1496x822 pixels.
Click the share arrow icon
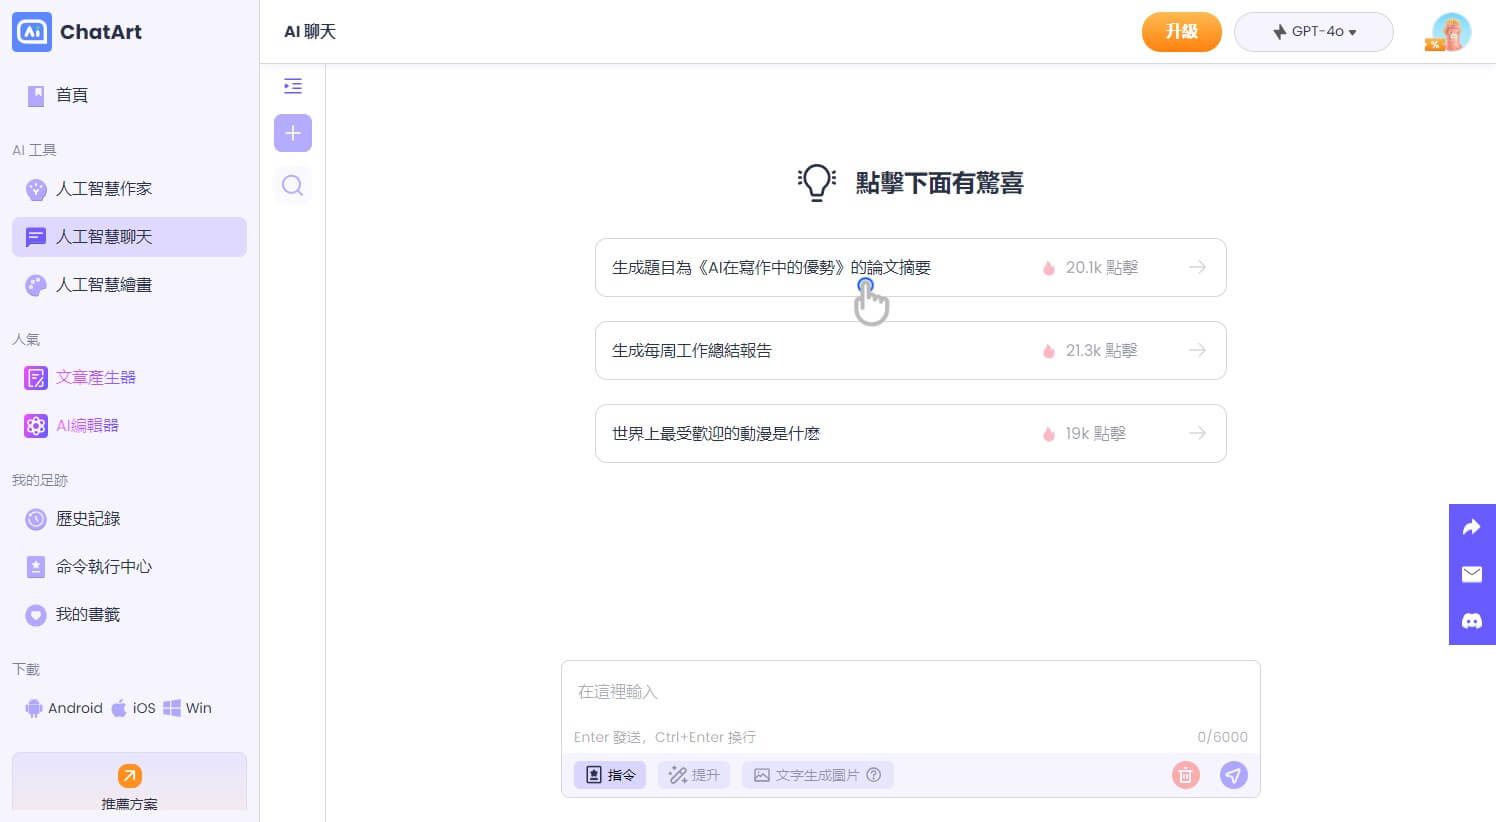(1472, 527)
